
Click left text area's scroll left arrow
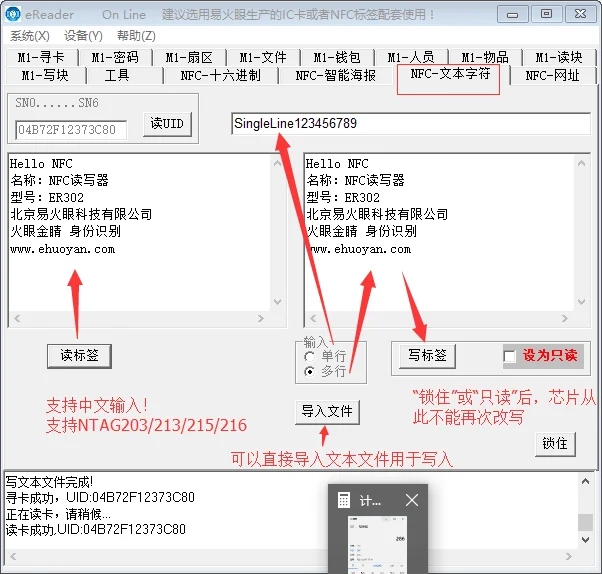[x=17, y=319]
